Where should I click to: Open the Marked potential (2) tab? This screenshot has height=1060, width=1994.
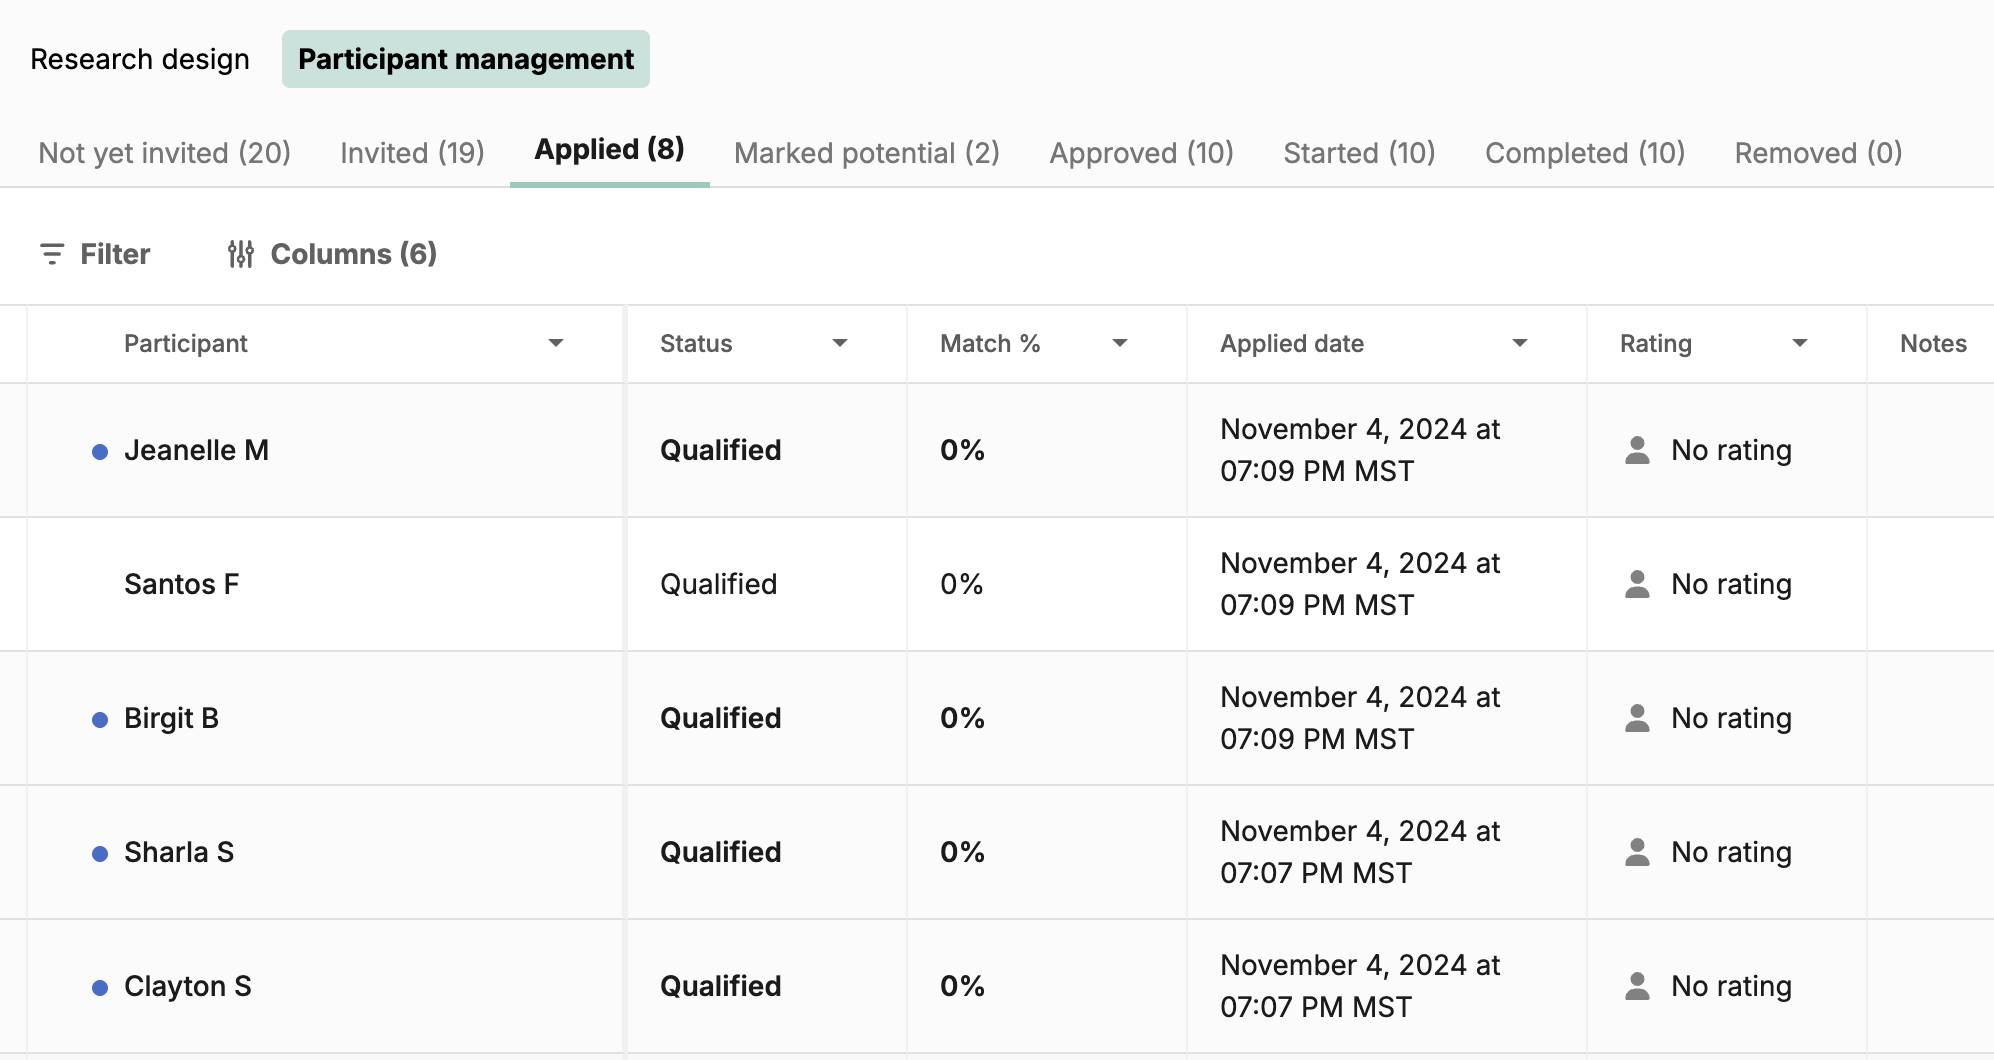[866, 153]
